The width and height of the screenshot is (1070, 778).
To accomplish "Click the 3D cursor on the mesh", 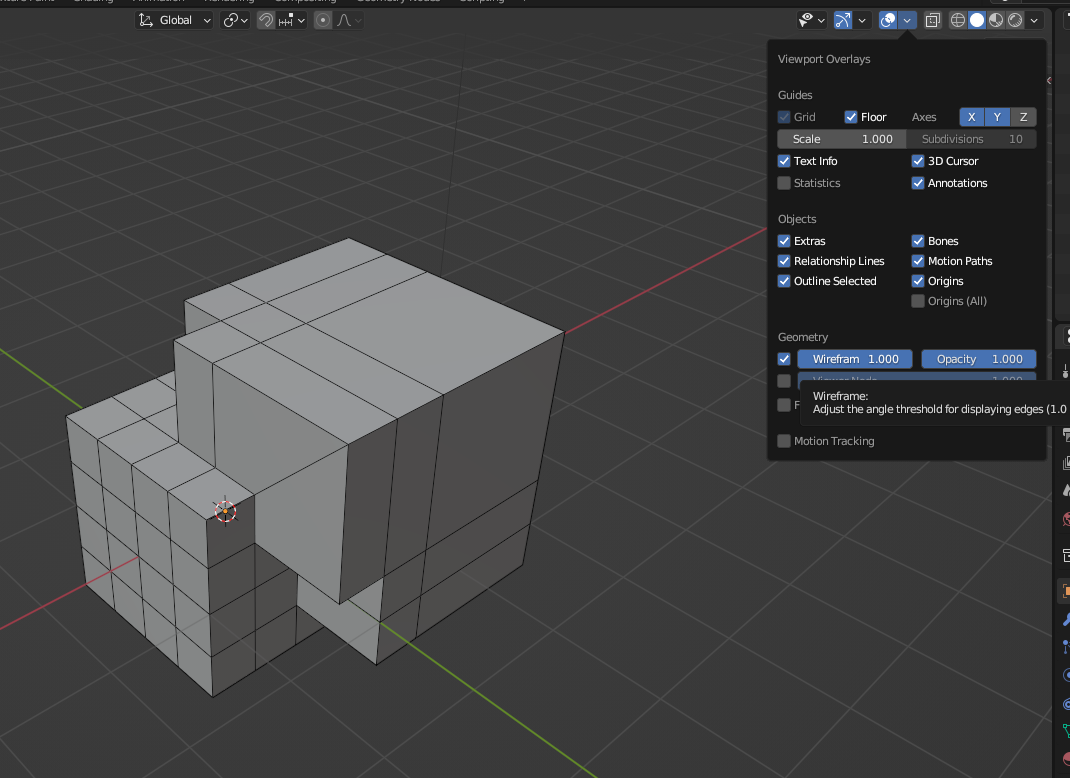I will [x=225, y=511].
